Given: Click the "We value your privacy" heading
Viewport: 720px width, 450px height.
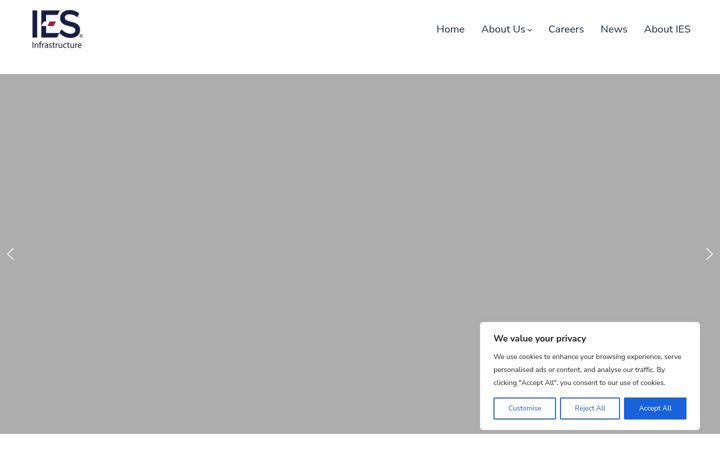Looking at the screenshot, I should click(540, 338).
